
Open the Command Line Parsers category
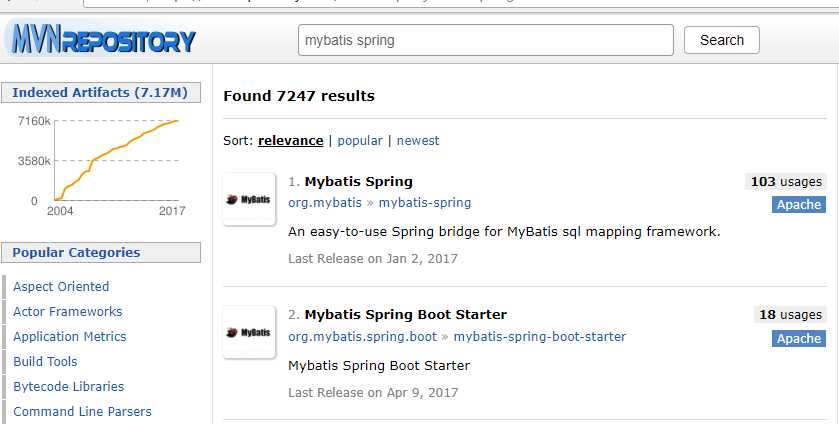(x=82, y=411)
